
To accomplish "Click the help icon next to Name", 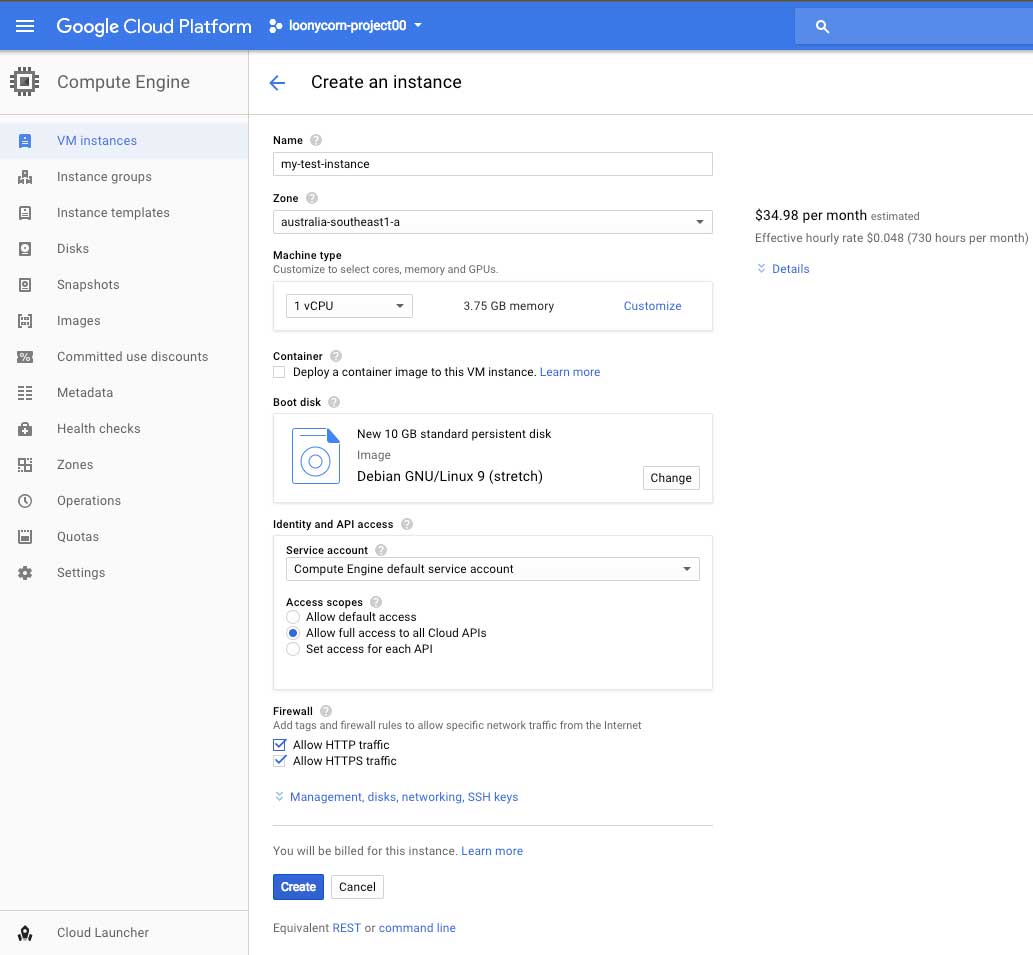I will pyautogui.click(x=316, y=141).
